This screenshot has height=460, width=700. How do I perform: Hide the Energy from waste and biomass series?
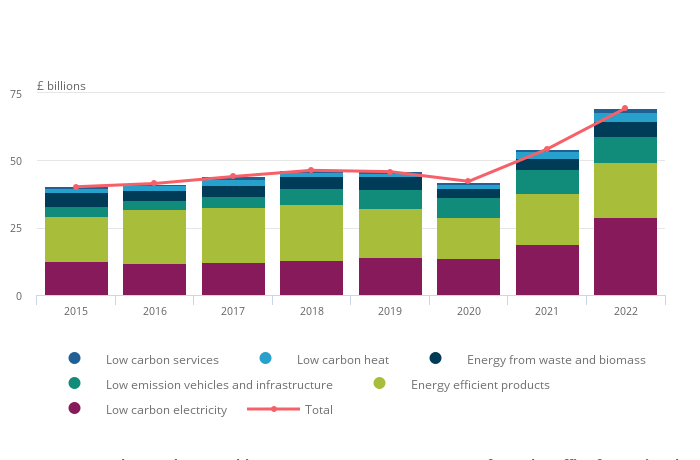coord(436,359)
